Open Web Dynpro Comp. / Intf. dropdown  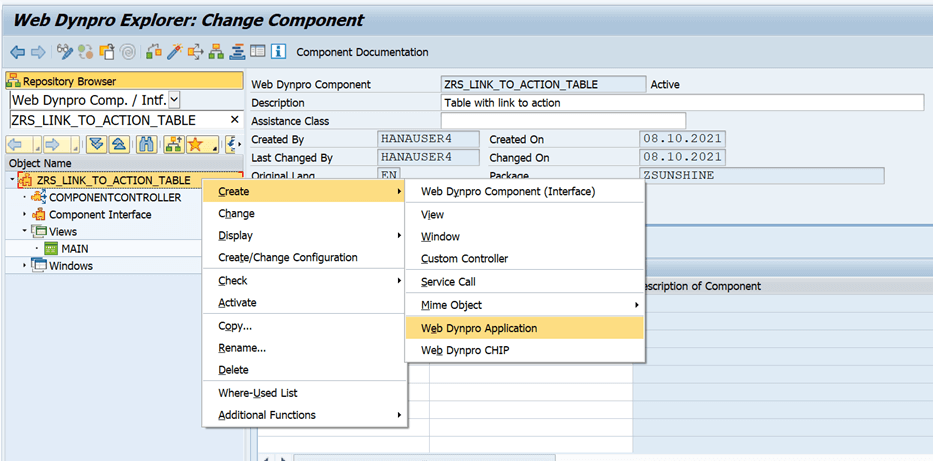coord(174,100)
